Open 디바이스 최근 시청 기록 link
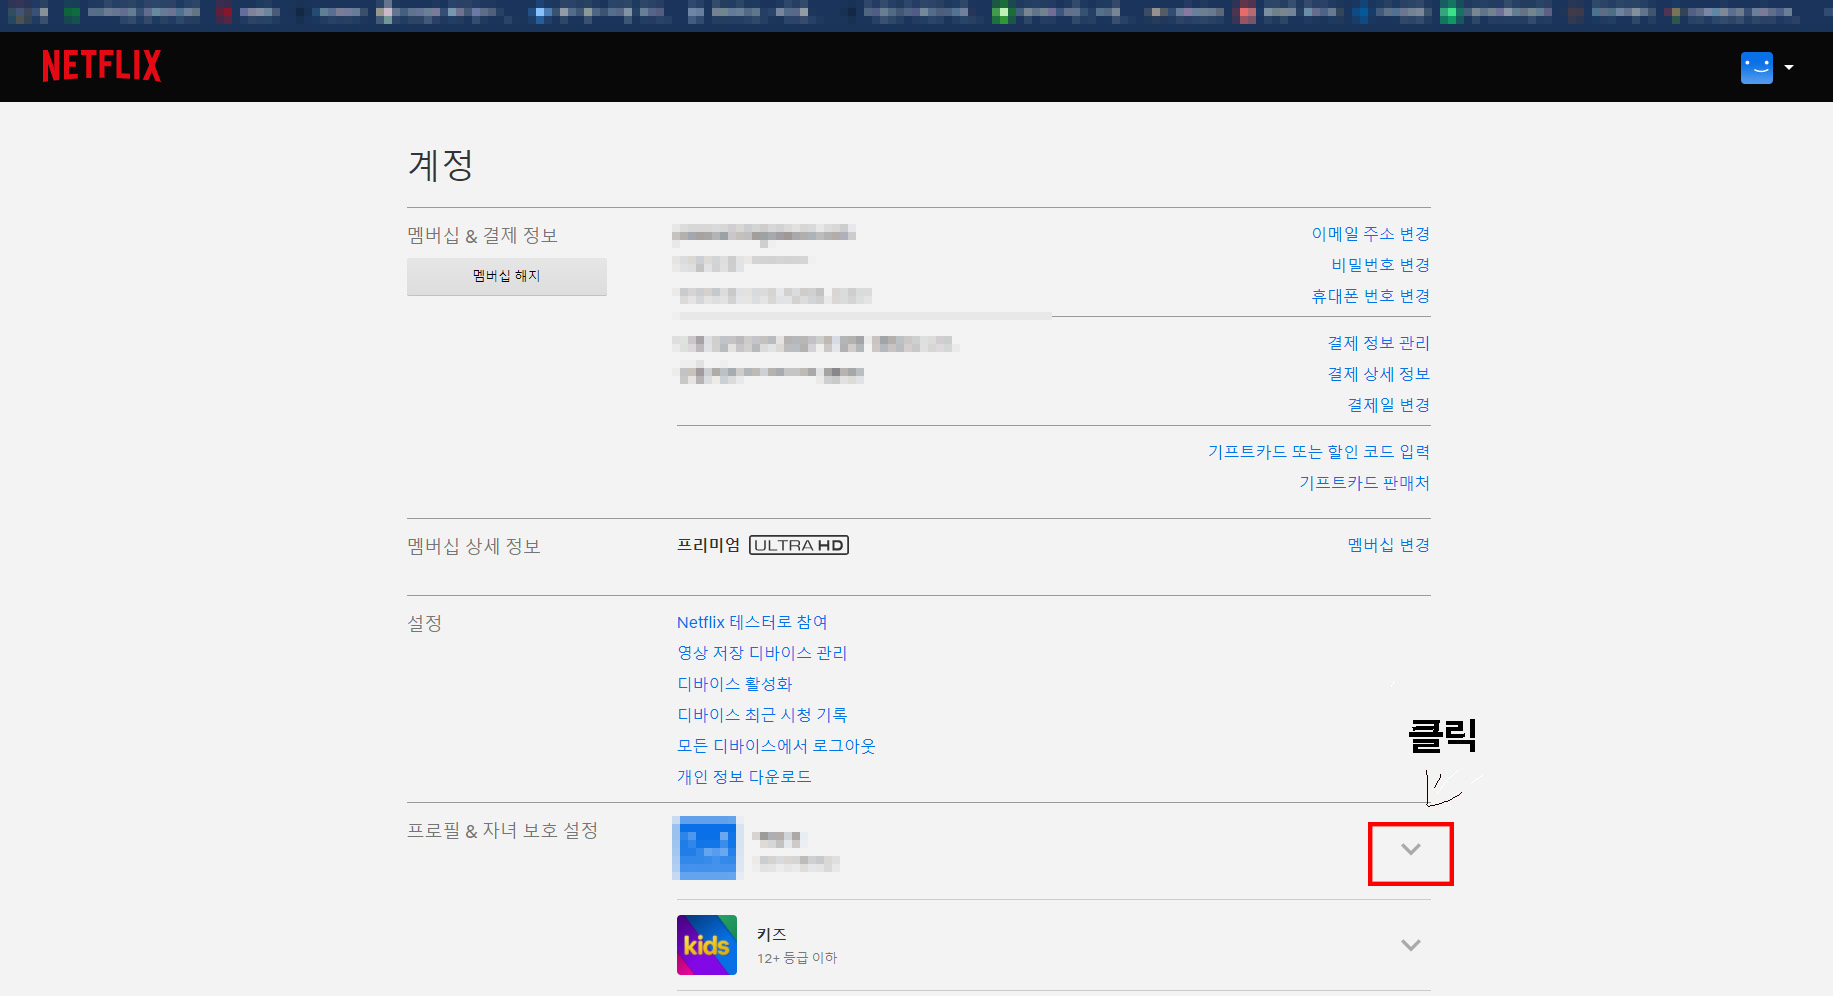Screen dimensions: 1833x996 (x=762, y=715)
